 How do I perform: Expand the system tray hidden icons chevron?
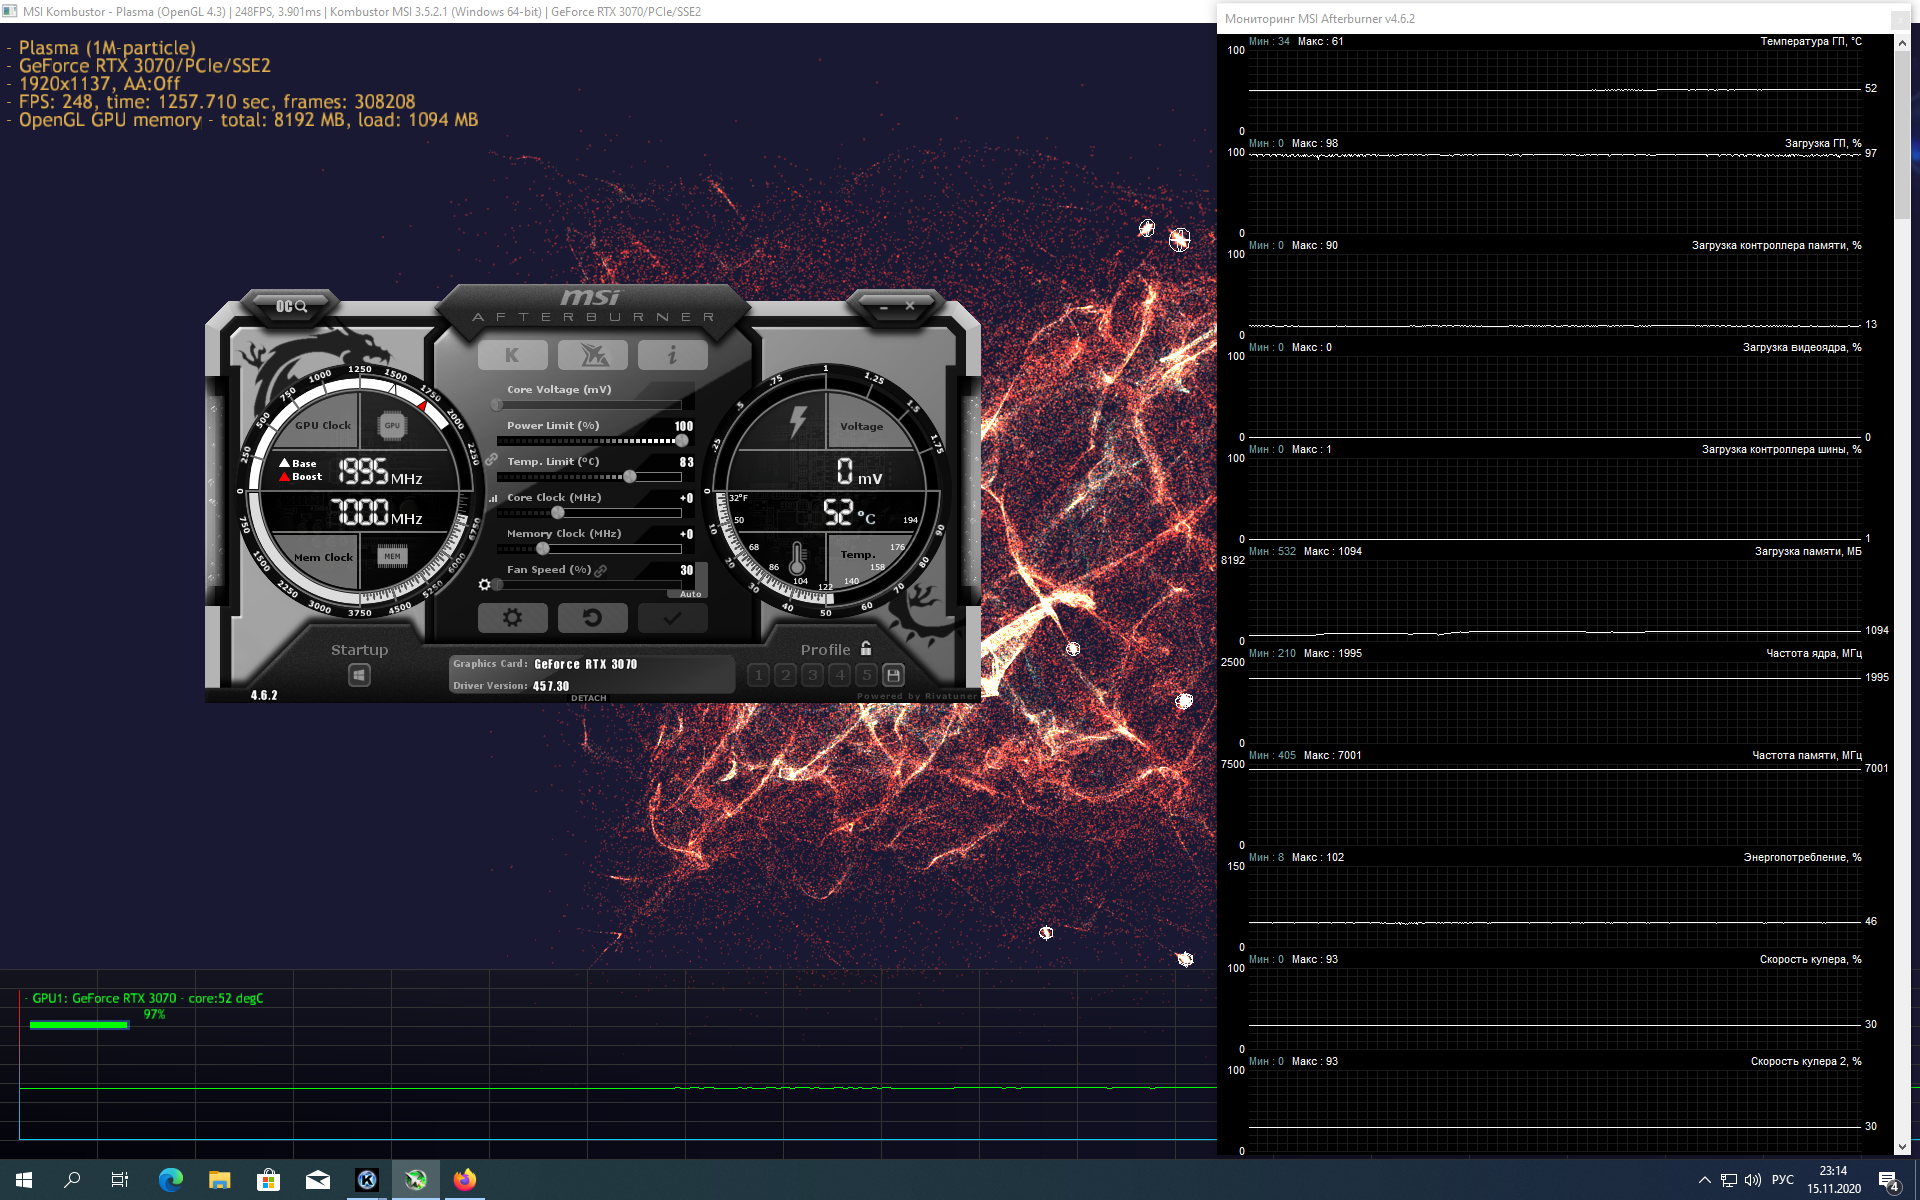coord(1704,1180)
